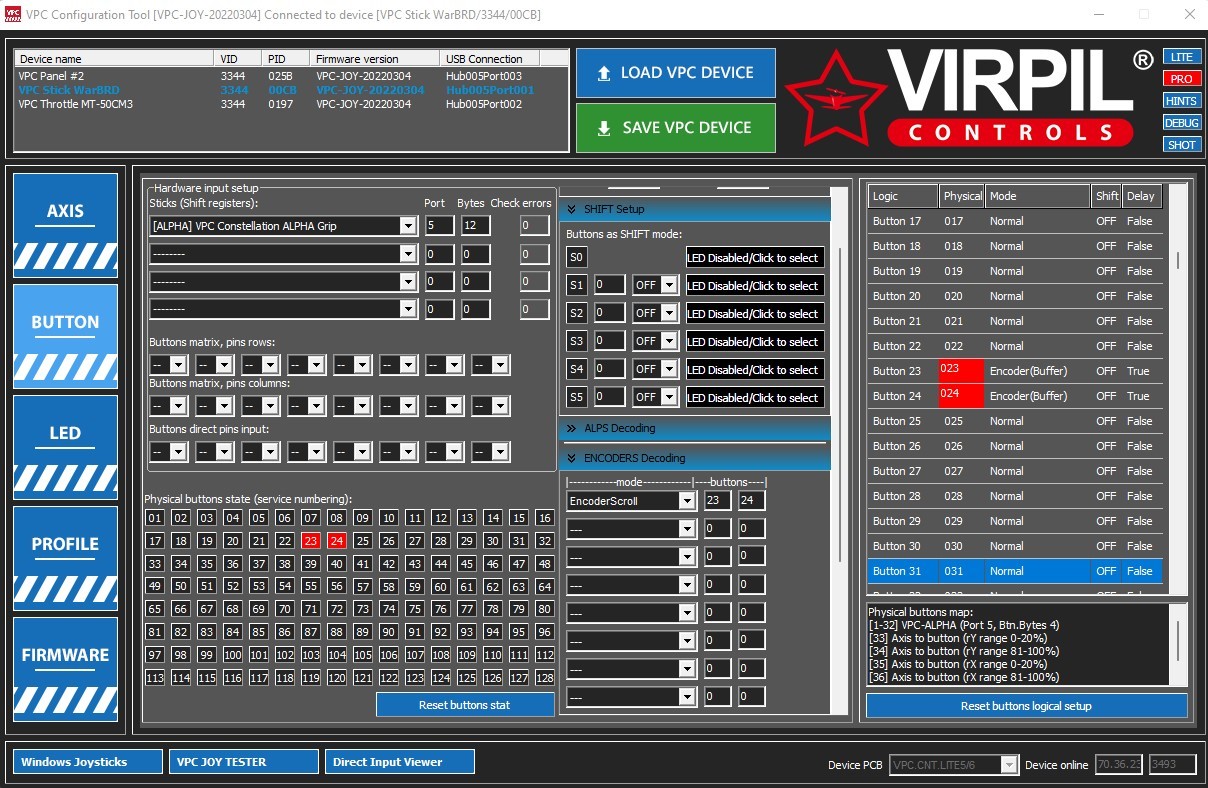Click Reset buttons logical setup

(x=1026, y=706)
